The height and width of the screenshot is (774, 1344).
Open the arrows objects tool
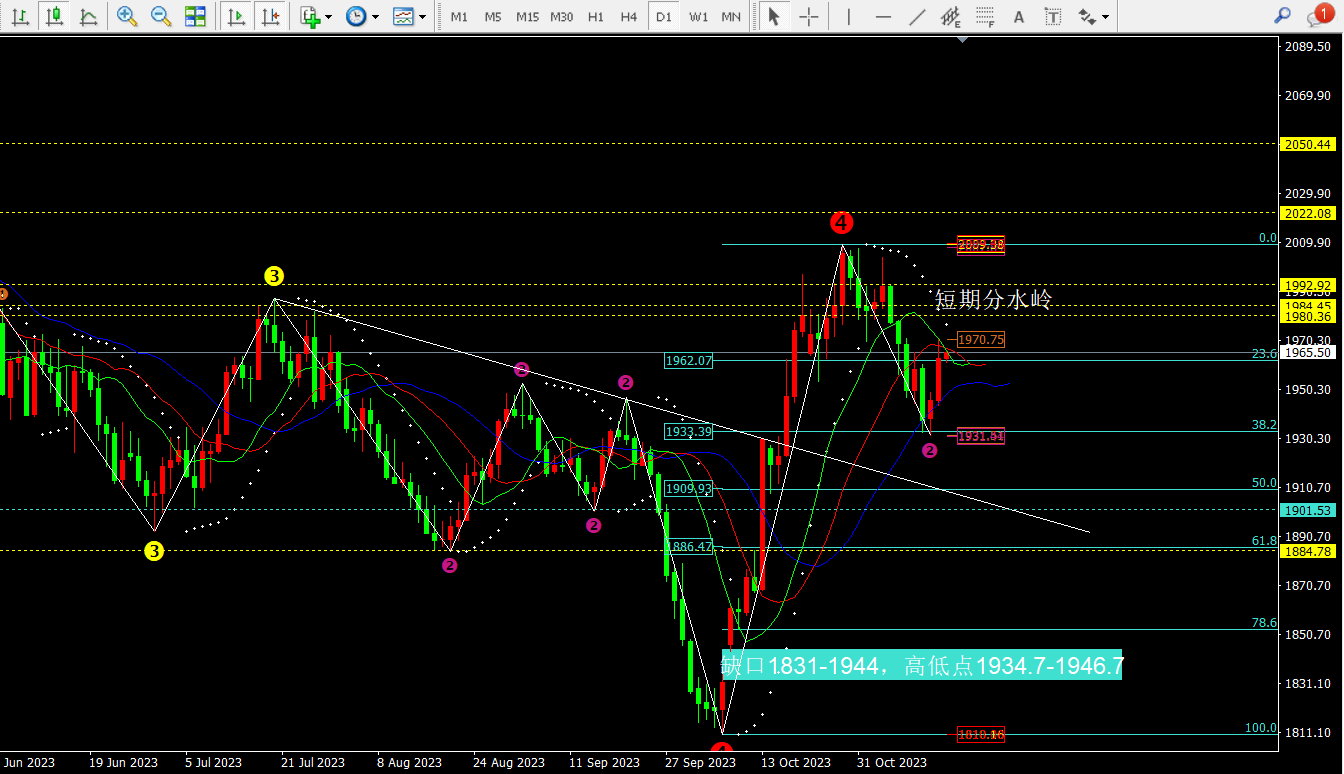pos(1087,16)
